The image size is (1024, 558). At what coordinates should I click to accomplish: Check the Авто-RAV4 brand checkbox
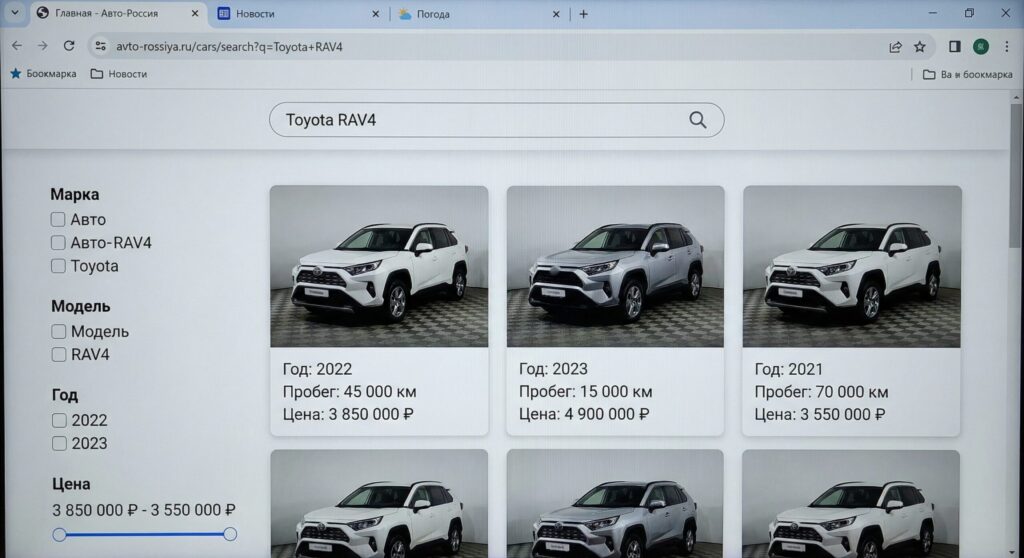tap(58, 242)
